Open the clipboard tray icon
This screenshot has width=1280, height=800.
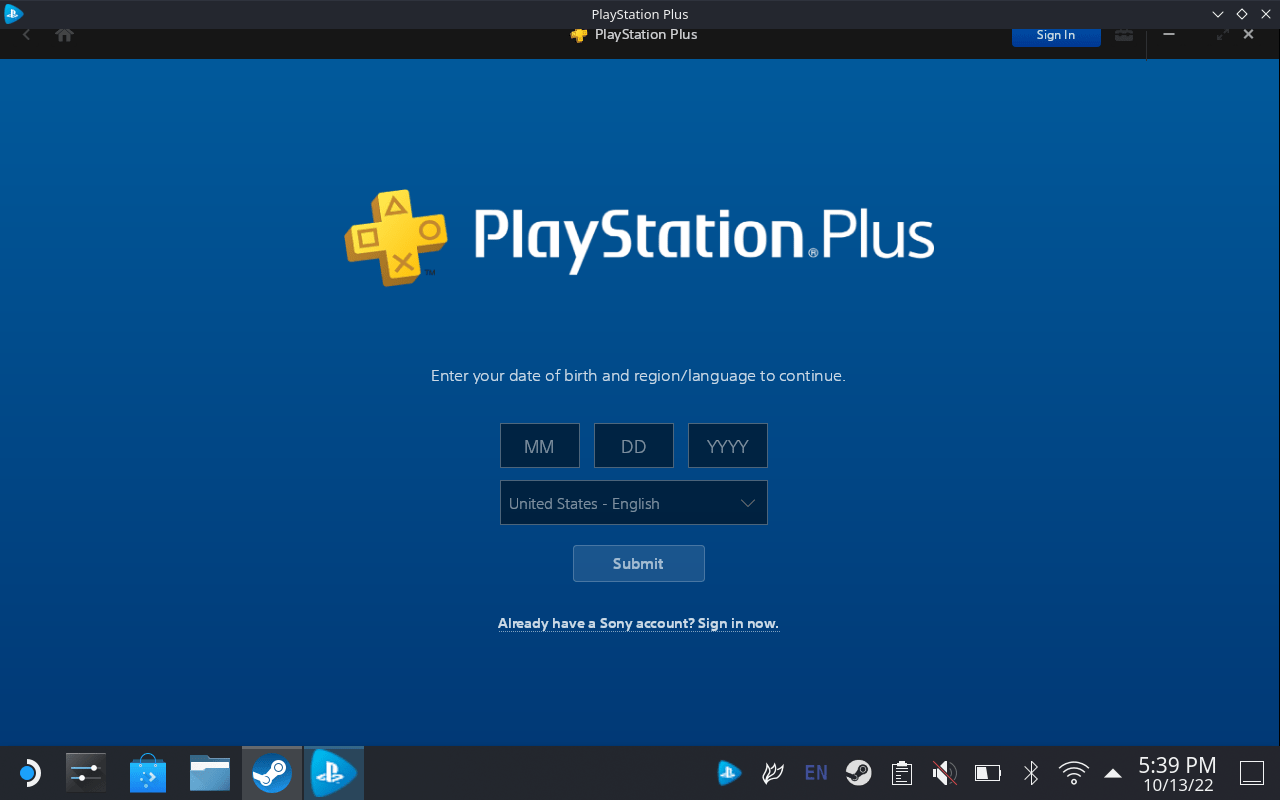click(901, 773)
